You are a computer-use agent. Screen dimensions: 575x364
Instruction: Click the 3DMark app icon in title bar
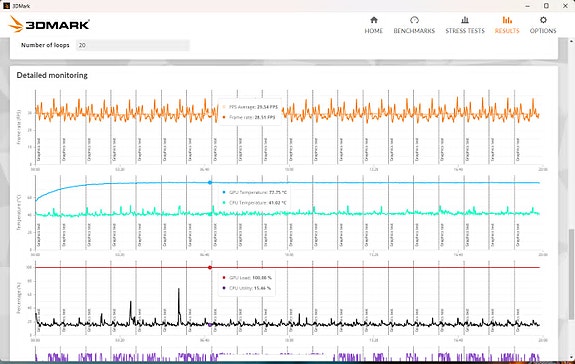[x=6, y=6]
